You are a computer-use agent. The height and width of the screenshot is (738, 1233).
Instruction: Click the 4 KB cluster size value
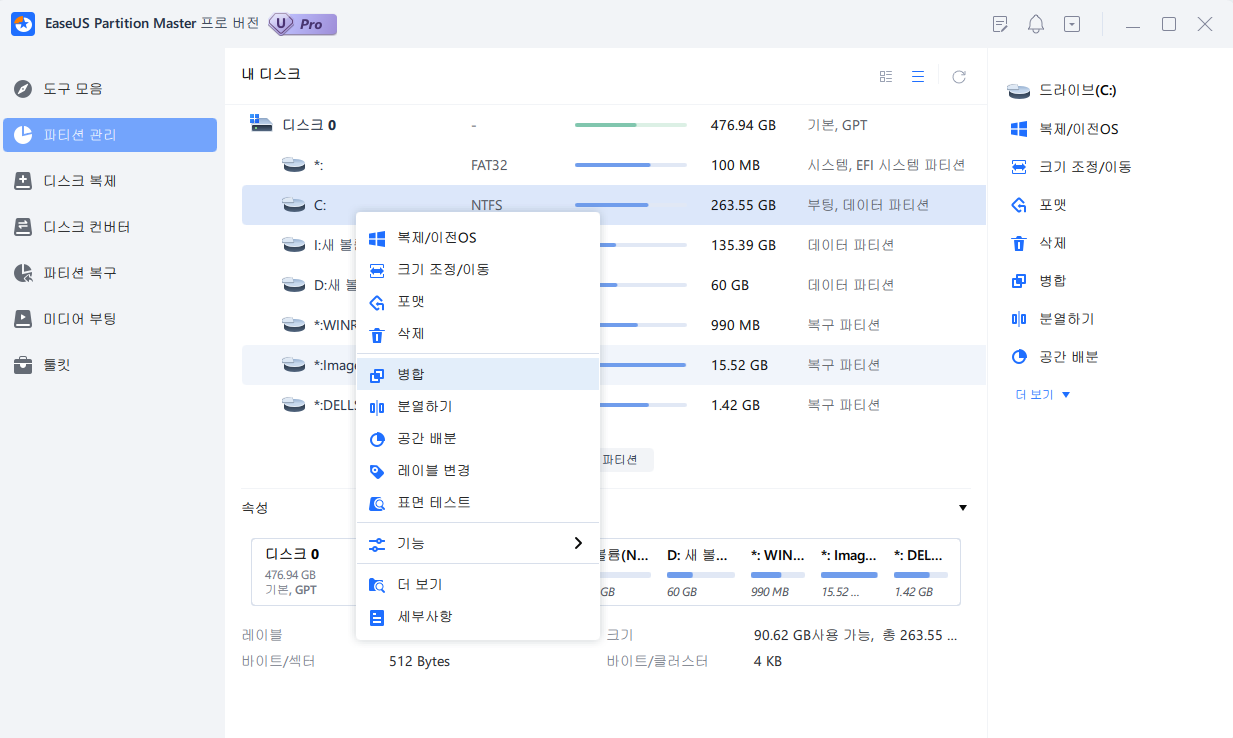click(768, 661)
